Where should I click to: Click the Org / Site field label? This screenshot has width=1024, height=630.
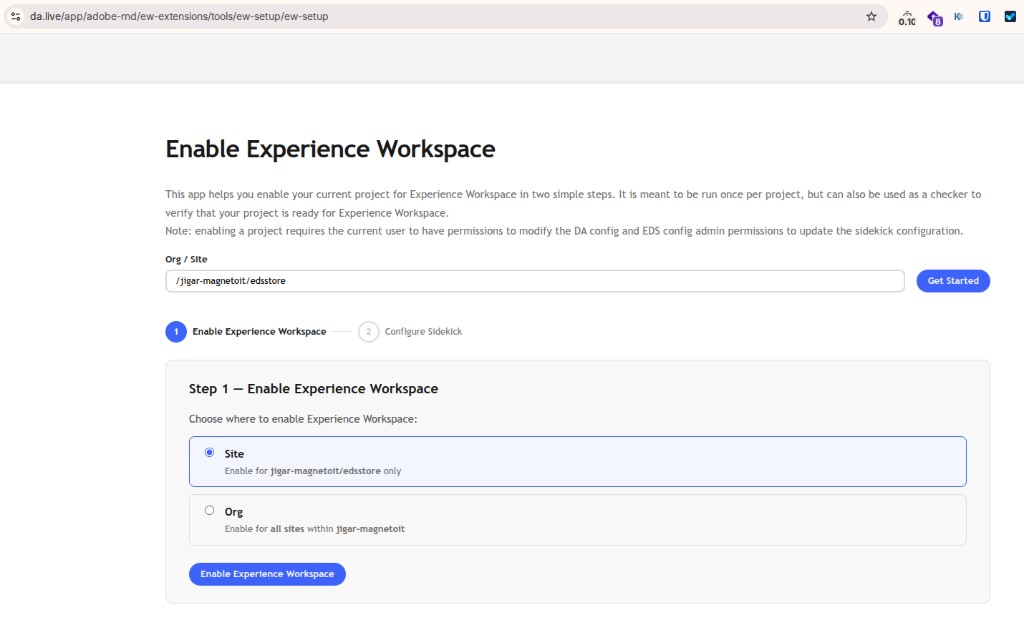tap(186, 259)
